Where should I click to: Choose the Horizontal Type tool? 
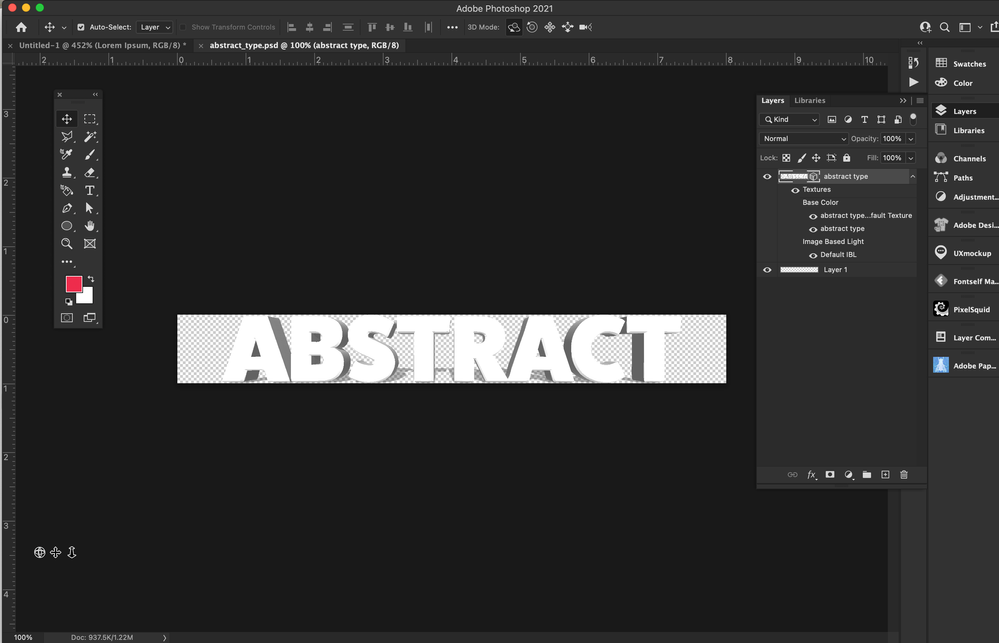click(90, 190)
